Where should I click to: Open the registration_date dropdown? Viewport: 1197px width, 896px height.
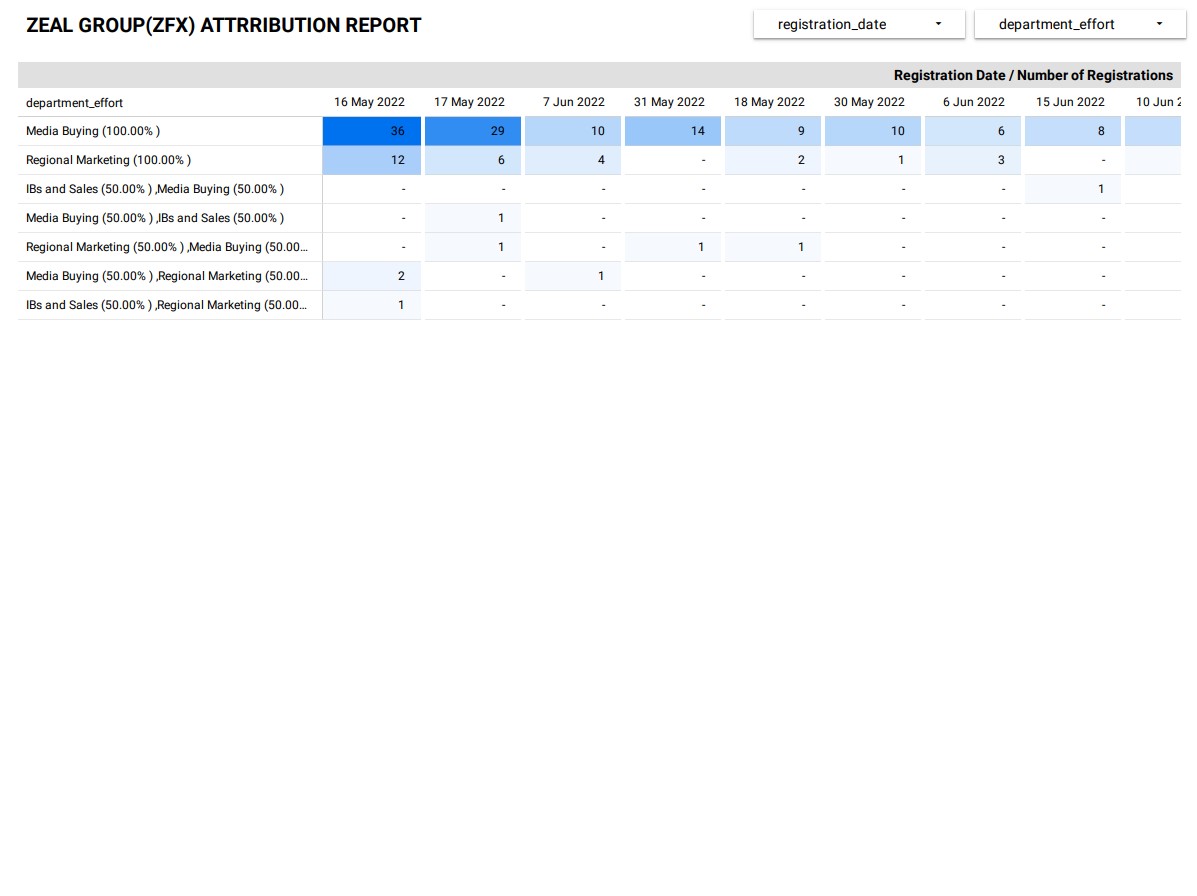point(859,24)
